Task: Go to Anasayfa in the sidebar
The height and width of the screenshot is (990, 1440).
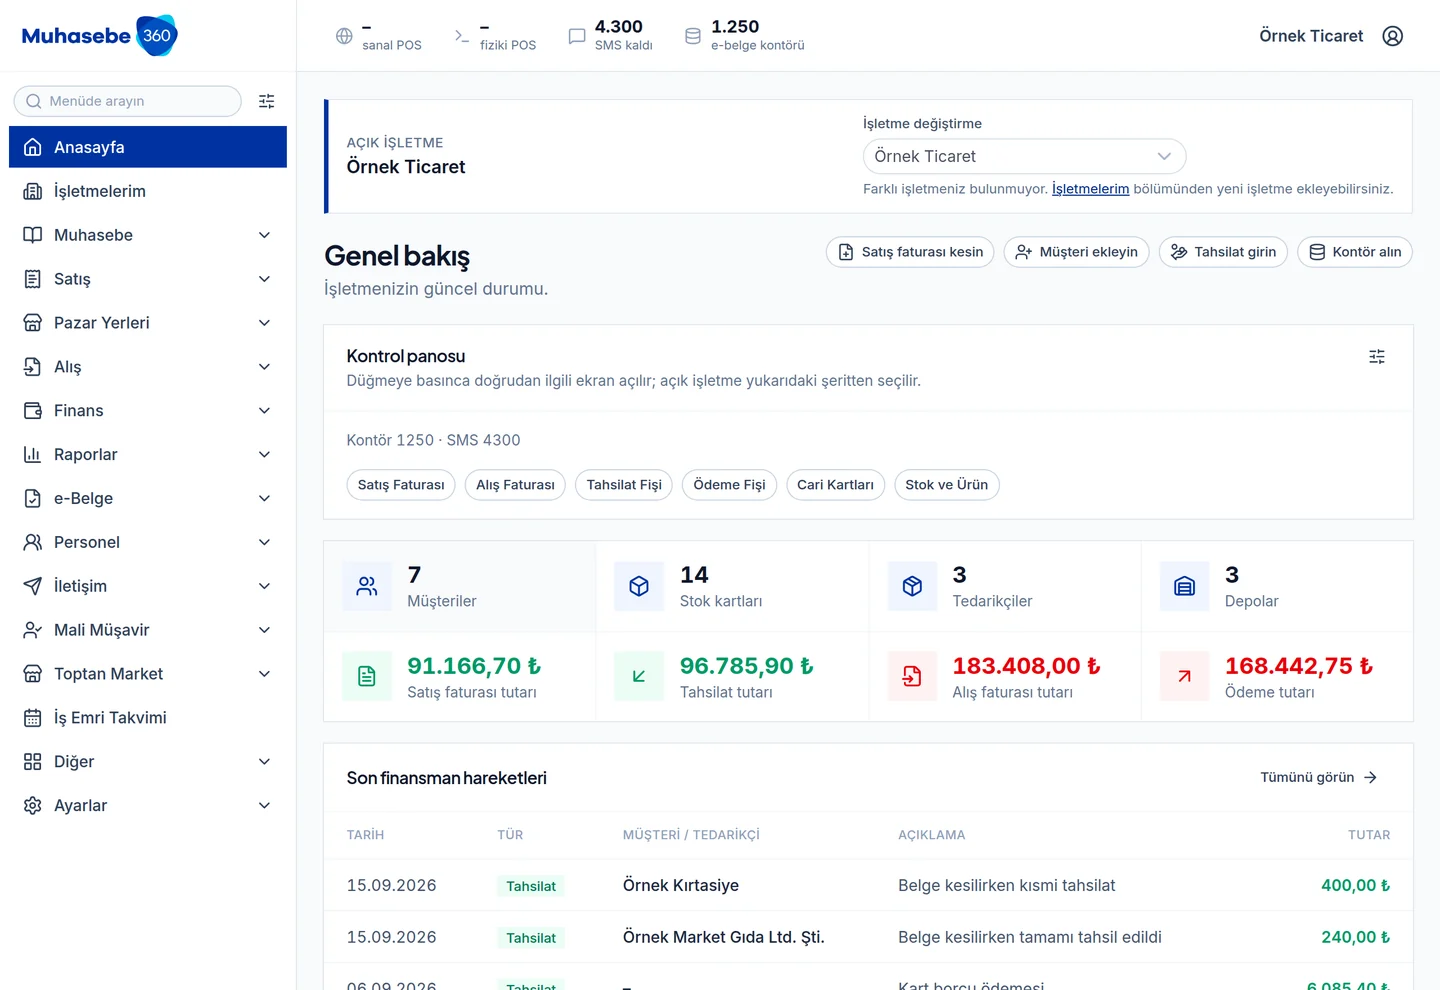Action: (148, 147)
